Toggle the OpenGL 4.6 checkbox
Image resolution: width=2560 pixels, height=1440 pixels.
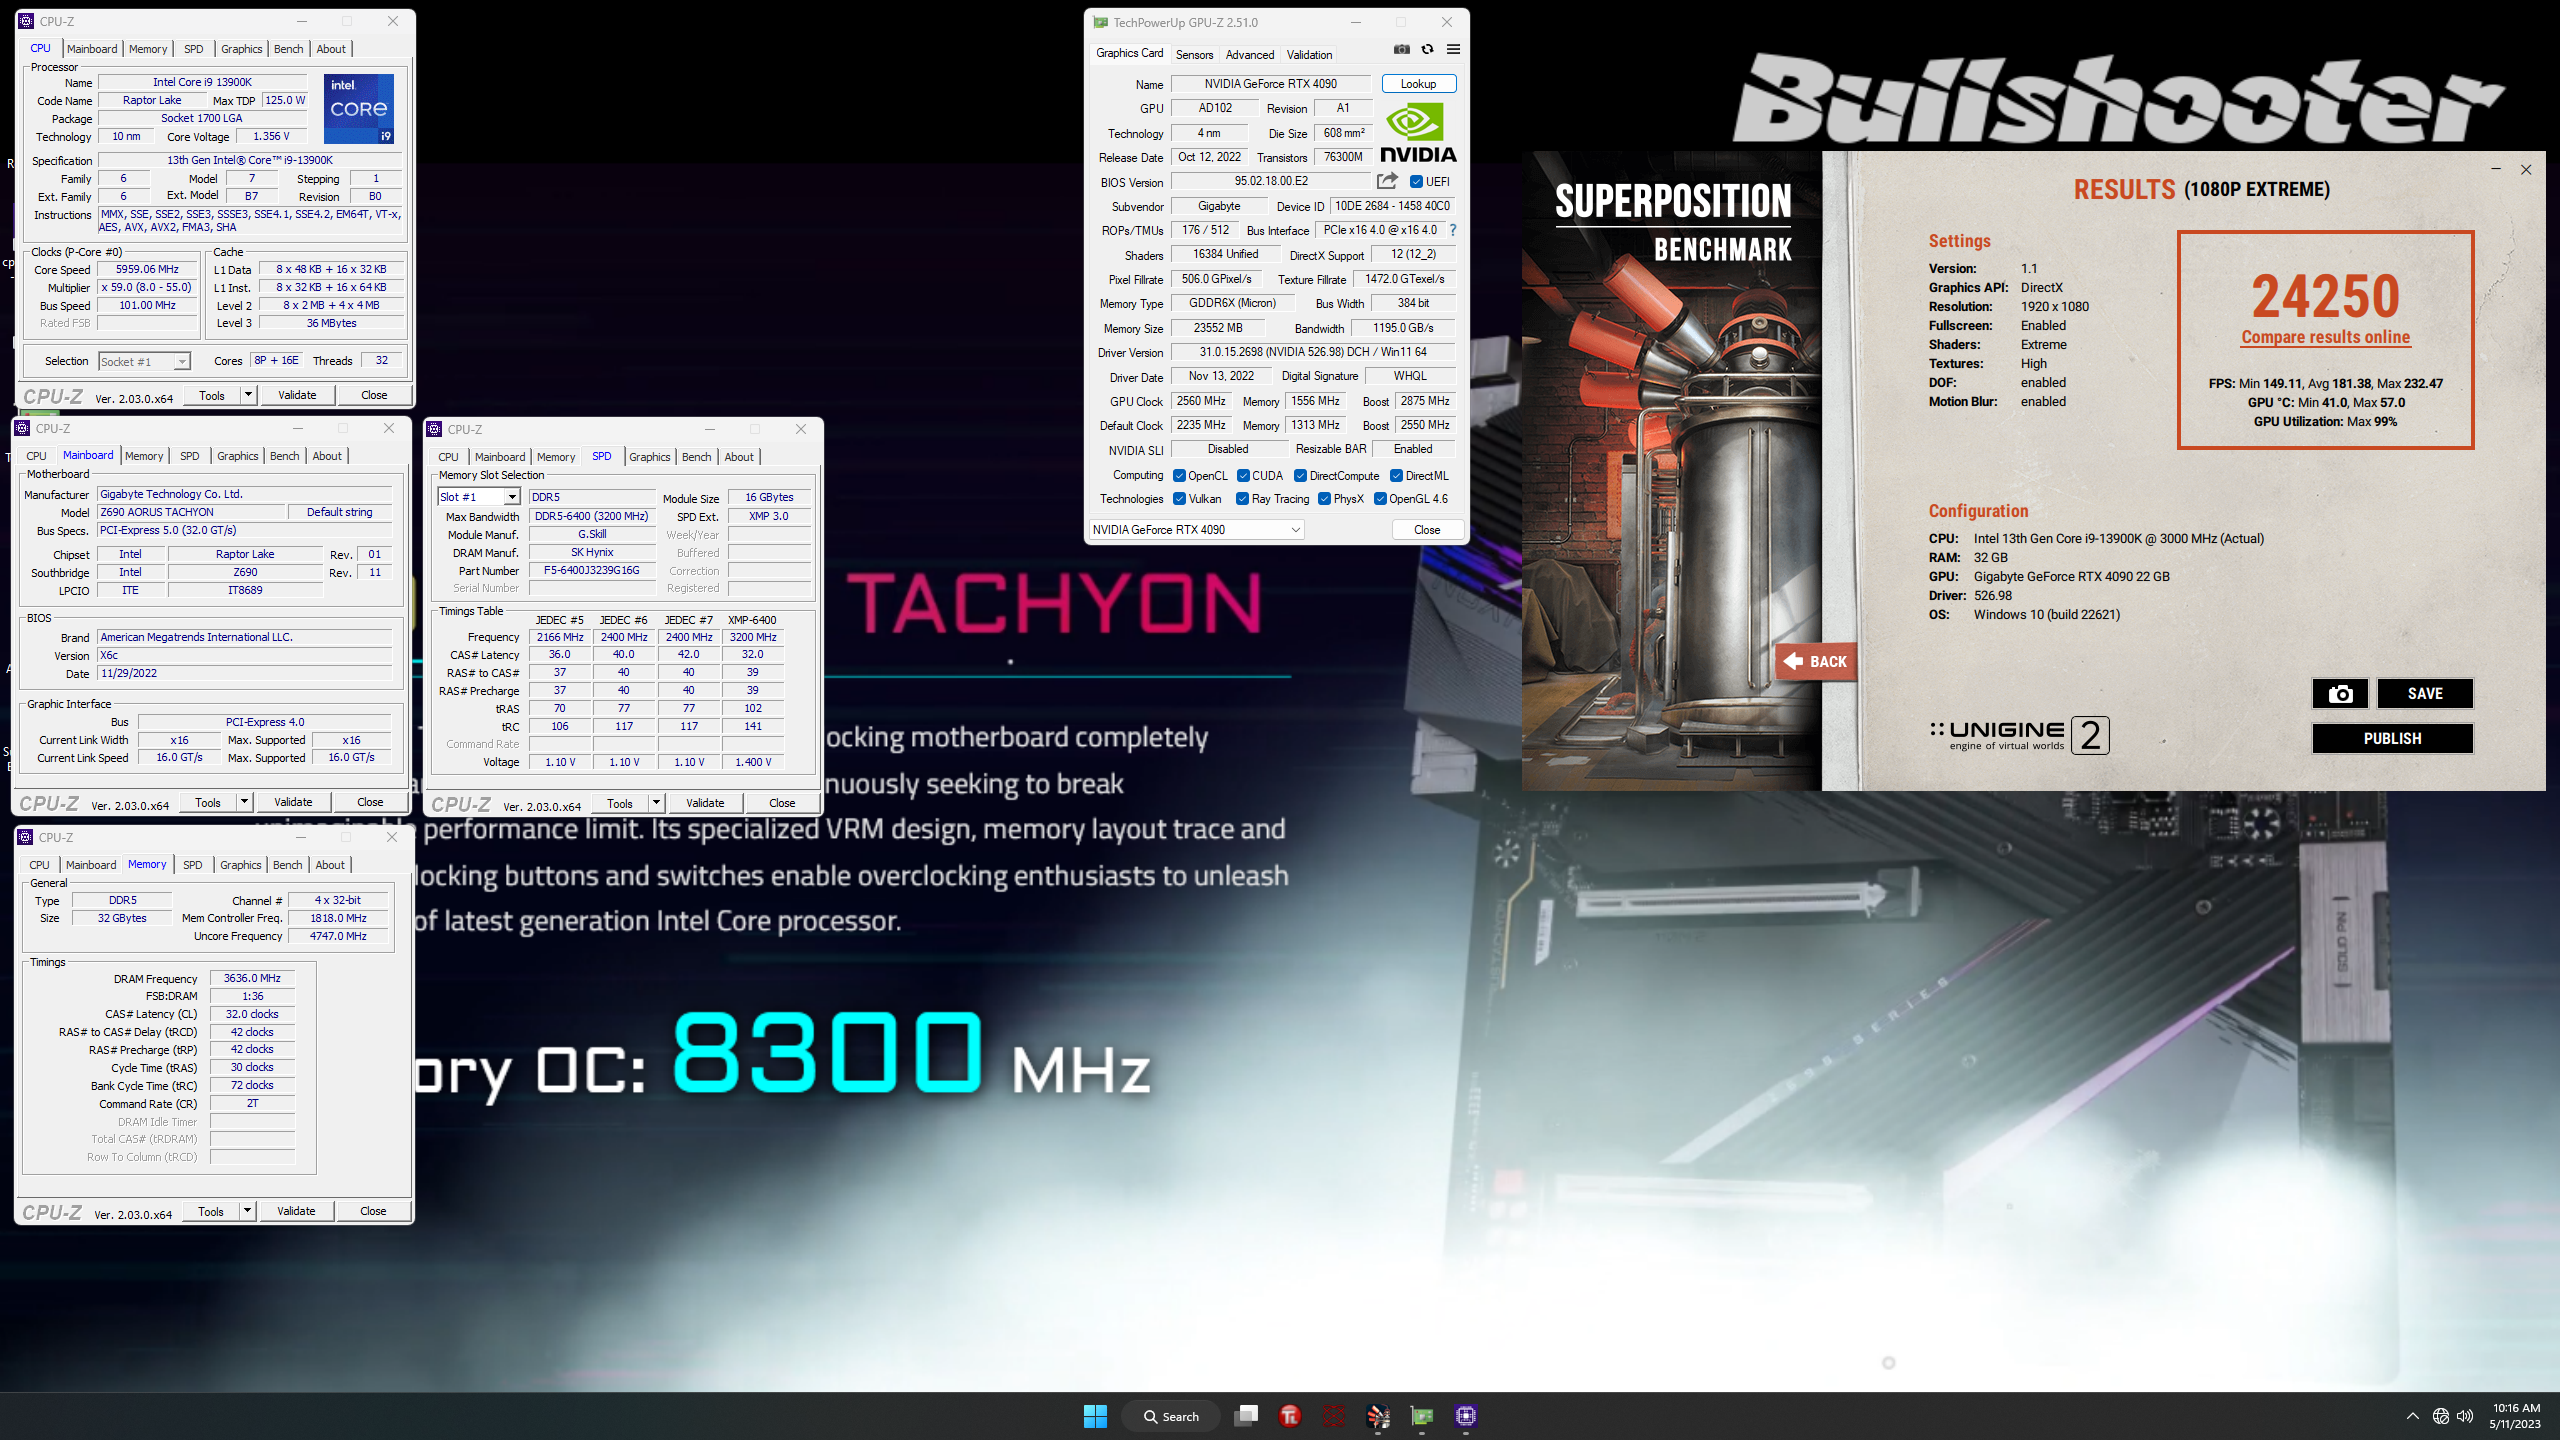click(1380, 499)
